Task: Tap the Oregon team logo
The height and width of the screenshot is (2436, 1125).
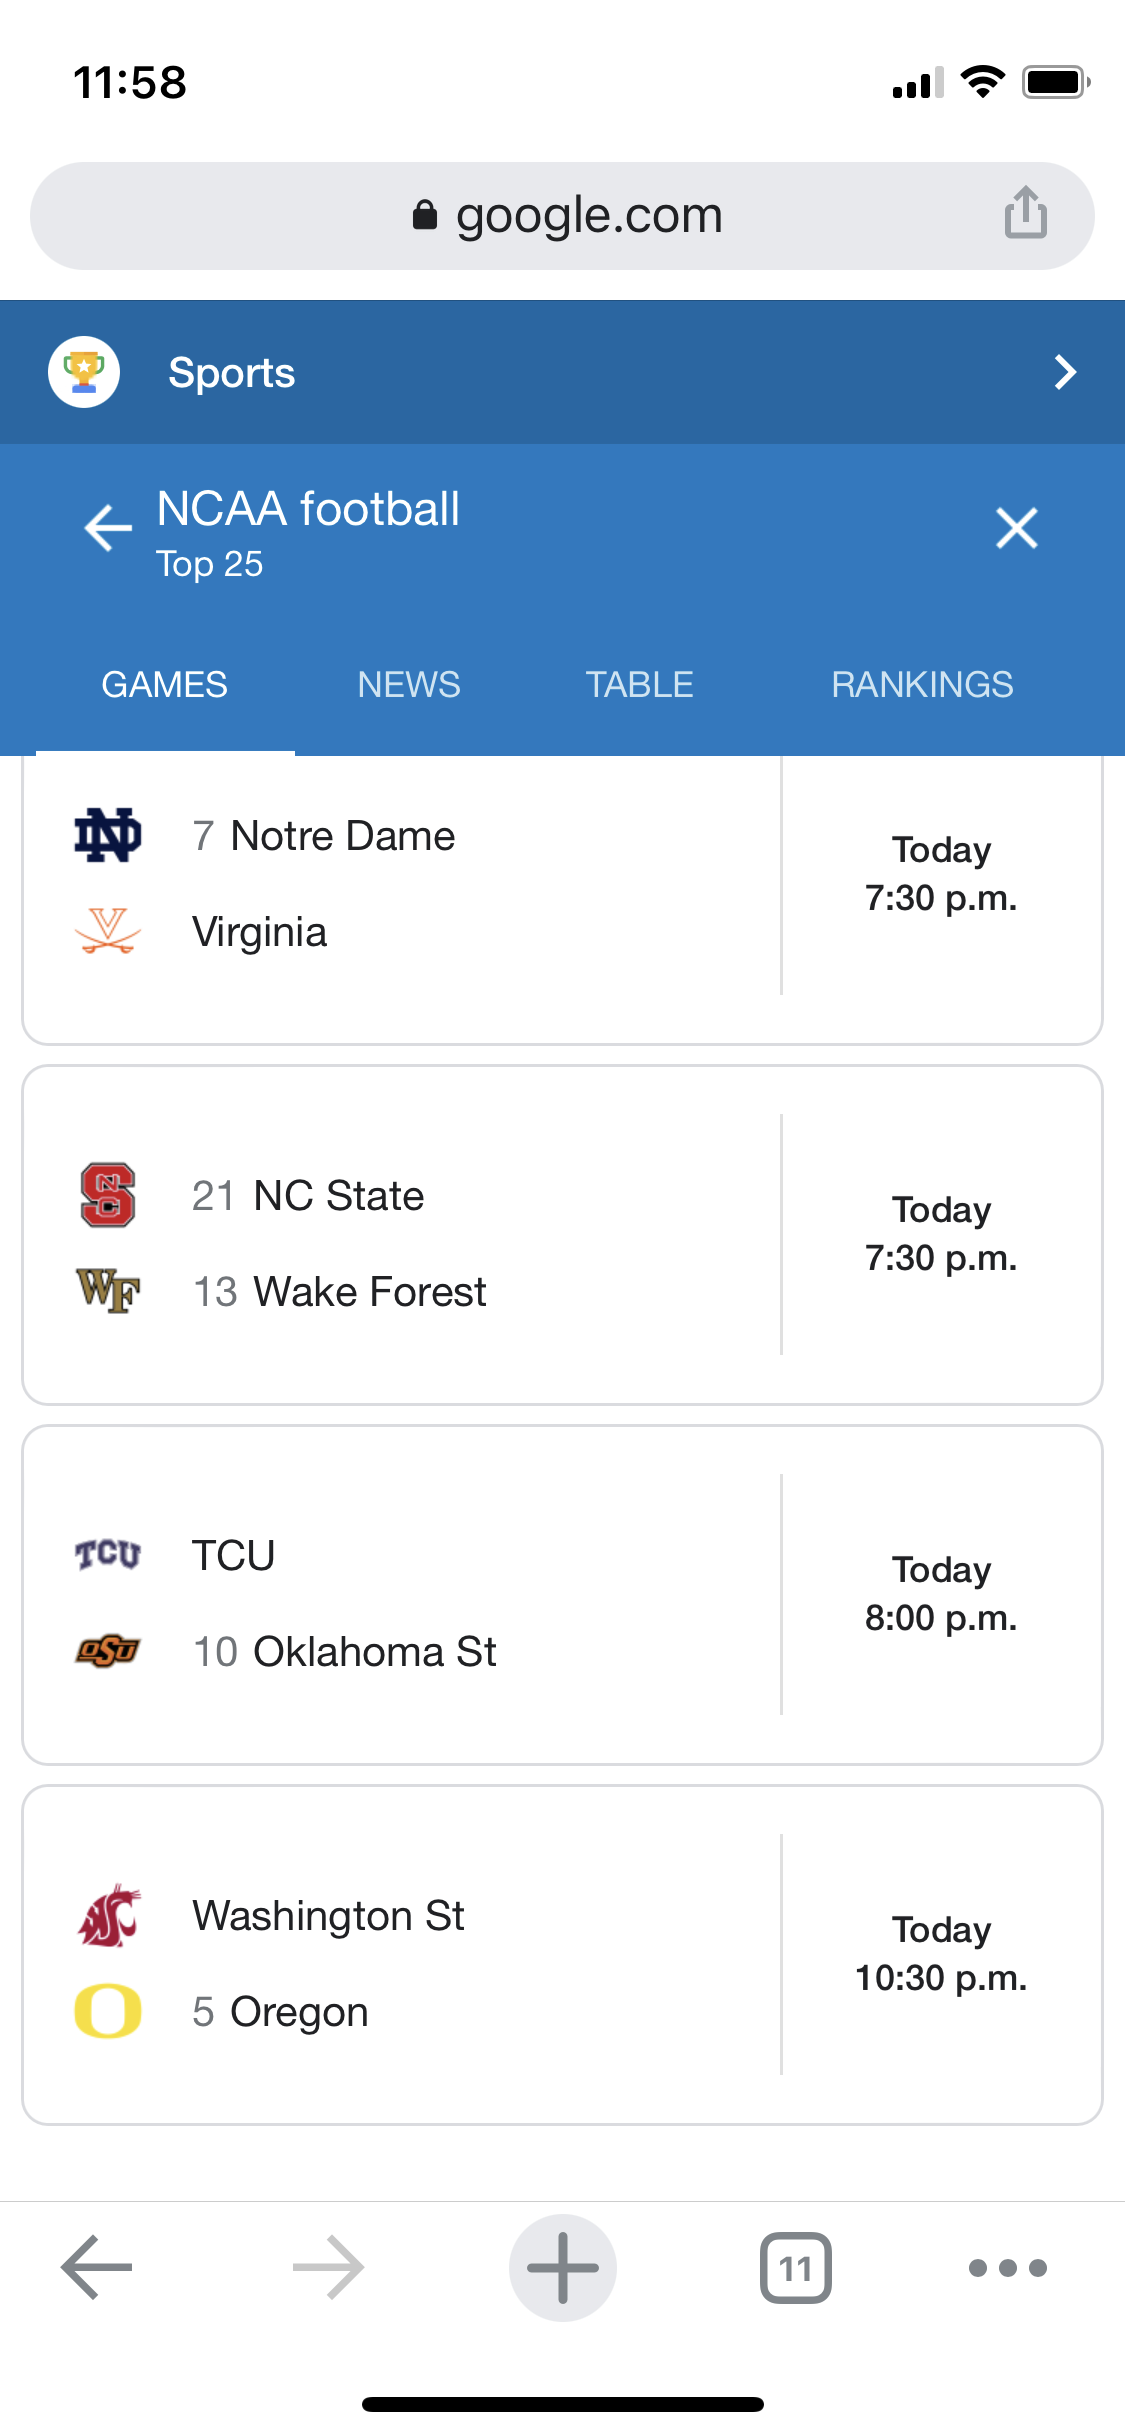Action: (x=108, y=2011)
